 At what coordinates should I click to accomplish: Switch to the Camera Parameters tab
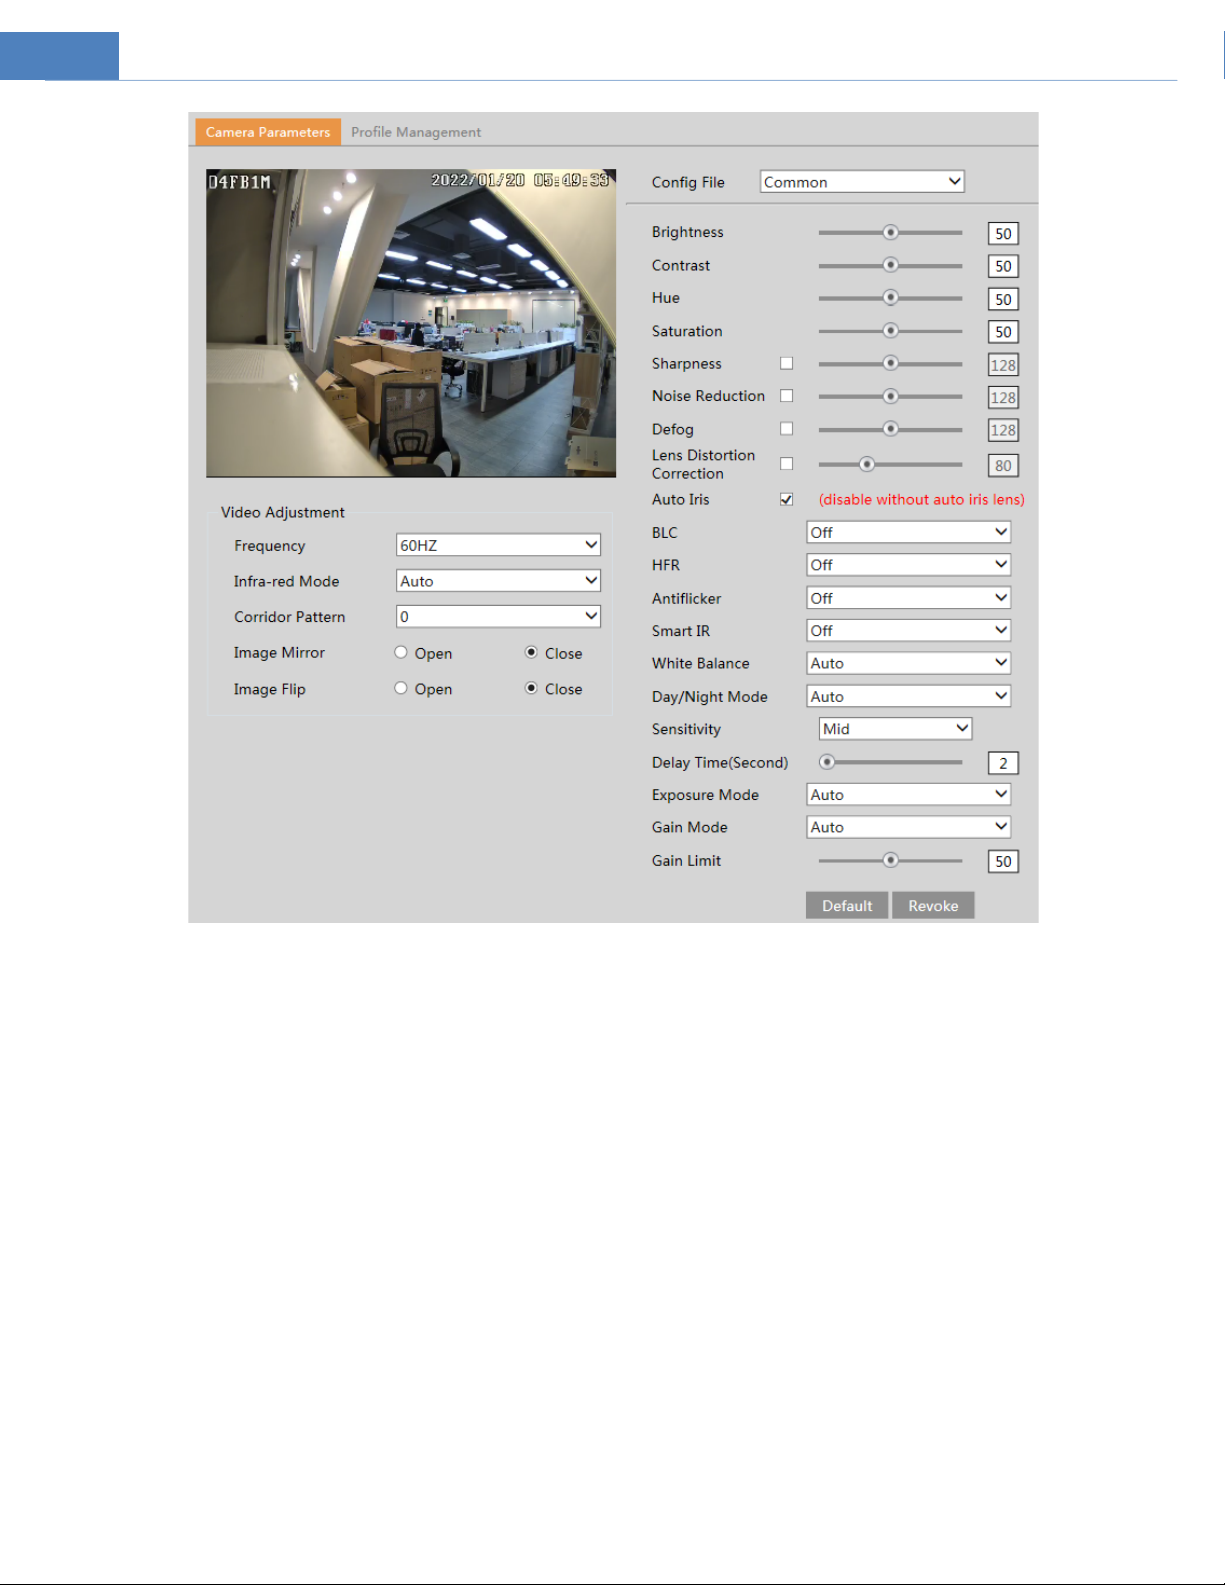coord(267,132)
